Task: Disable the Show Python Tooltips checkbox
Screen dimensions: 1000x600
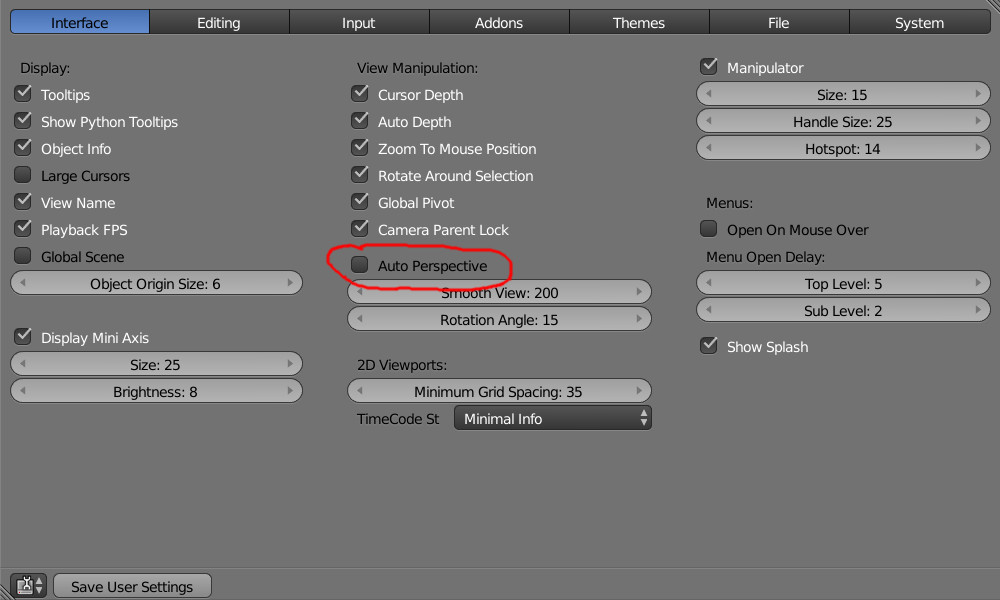Action: (x=23, y=121)
